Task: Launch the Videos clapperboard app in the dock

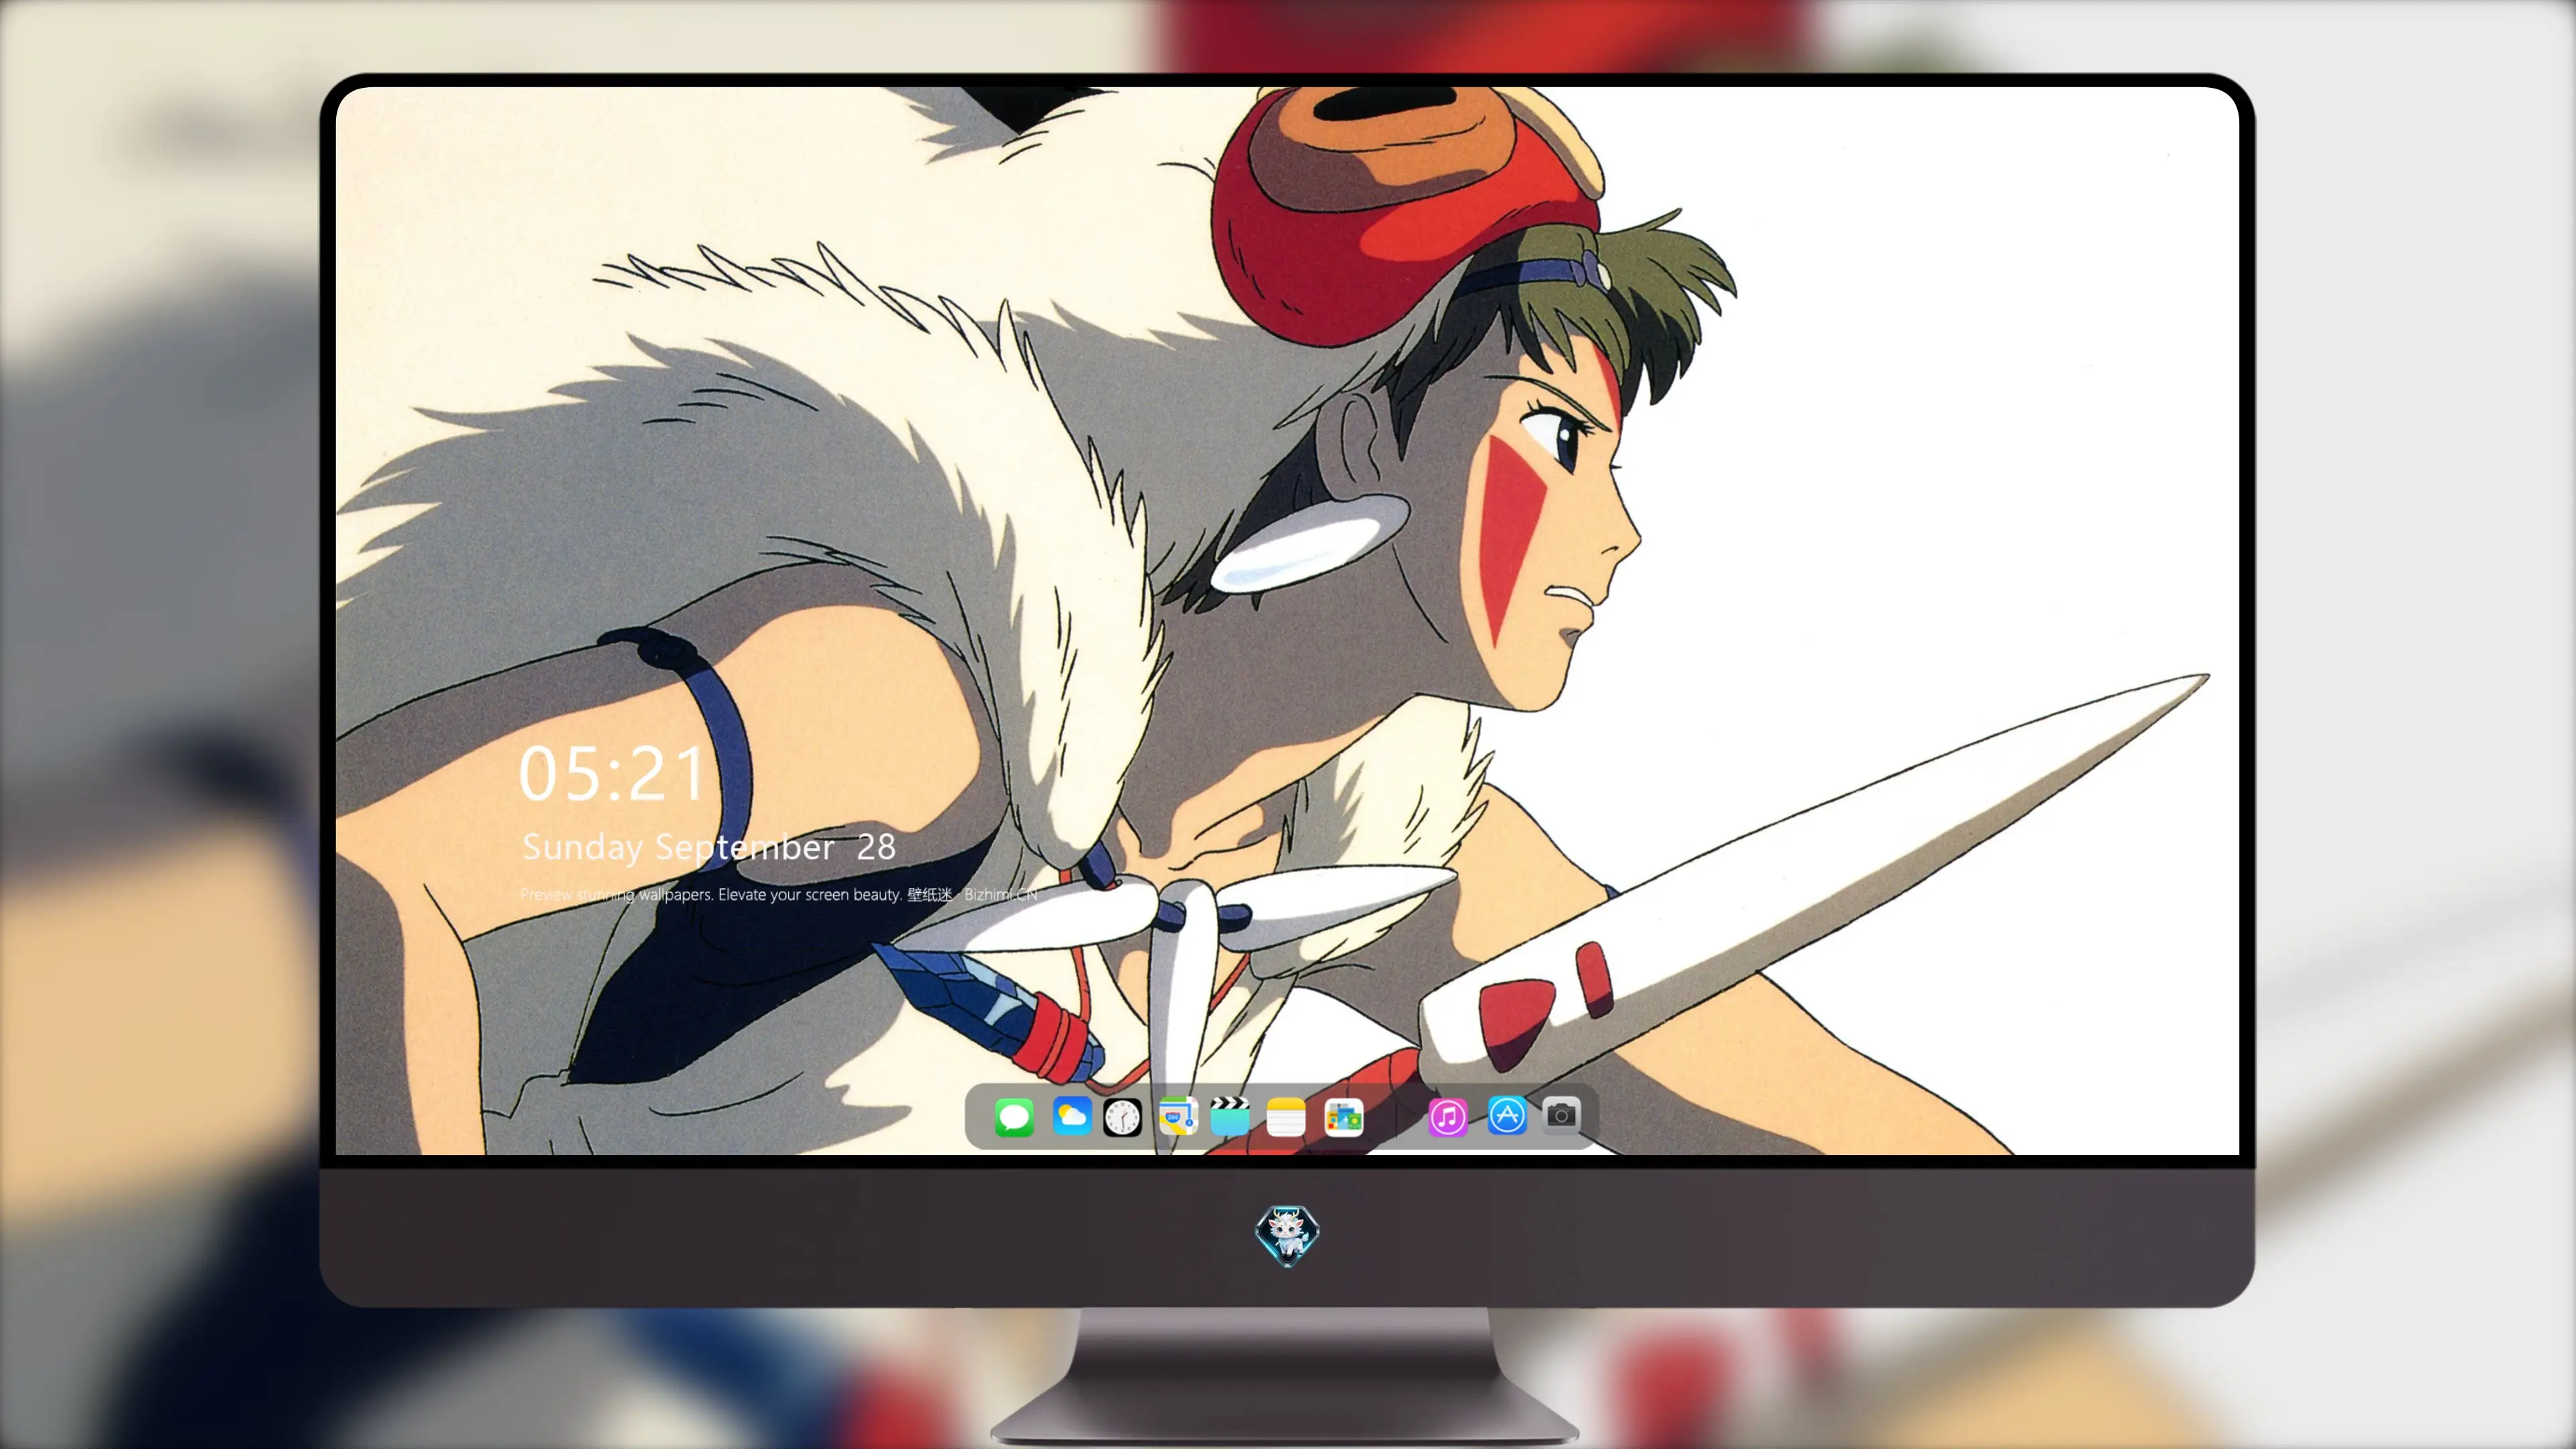Action: tap(1230, 1116)
